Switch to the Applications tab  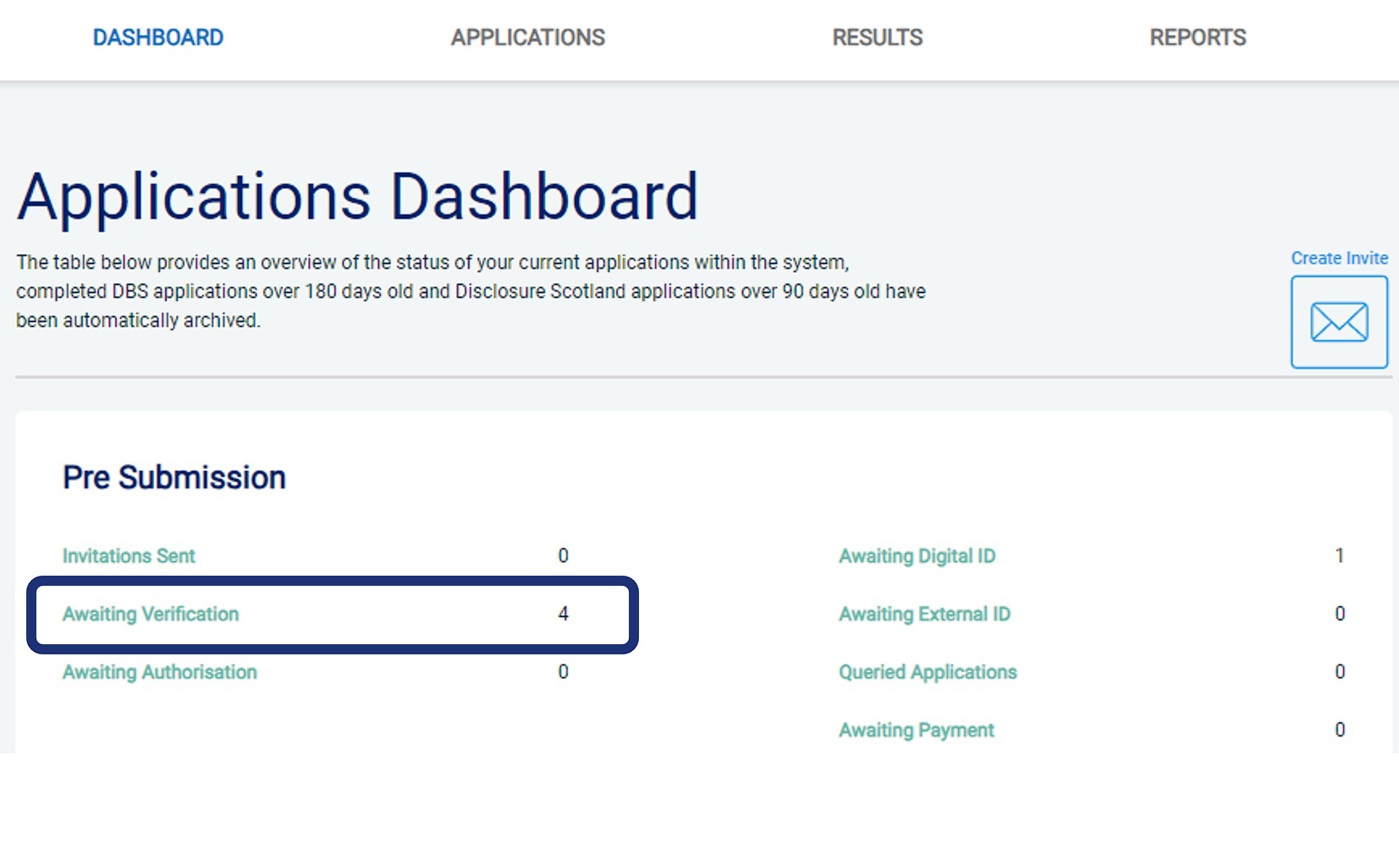tap(528, 38)
